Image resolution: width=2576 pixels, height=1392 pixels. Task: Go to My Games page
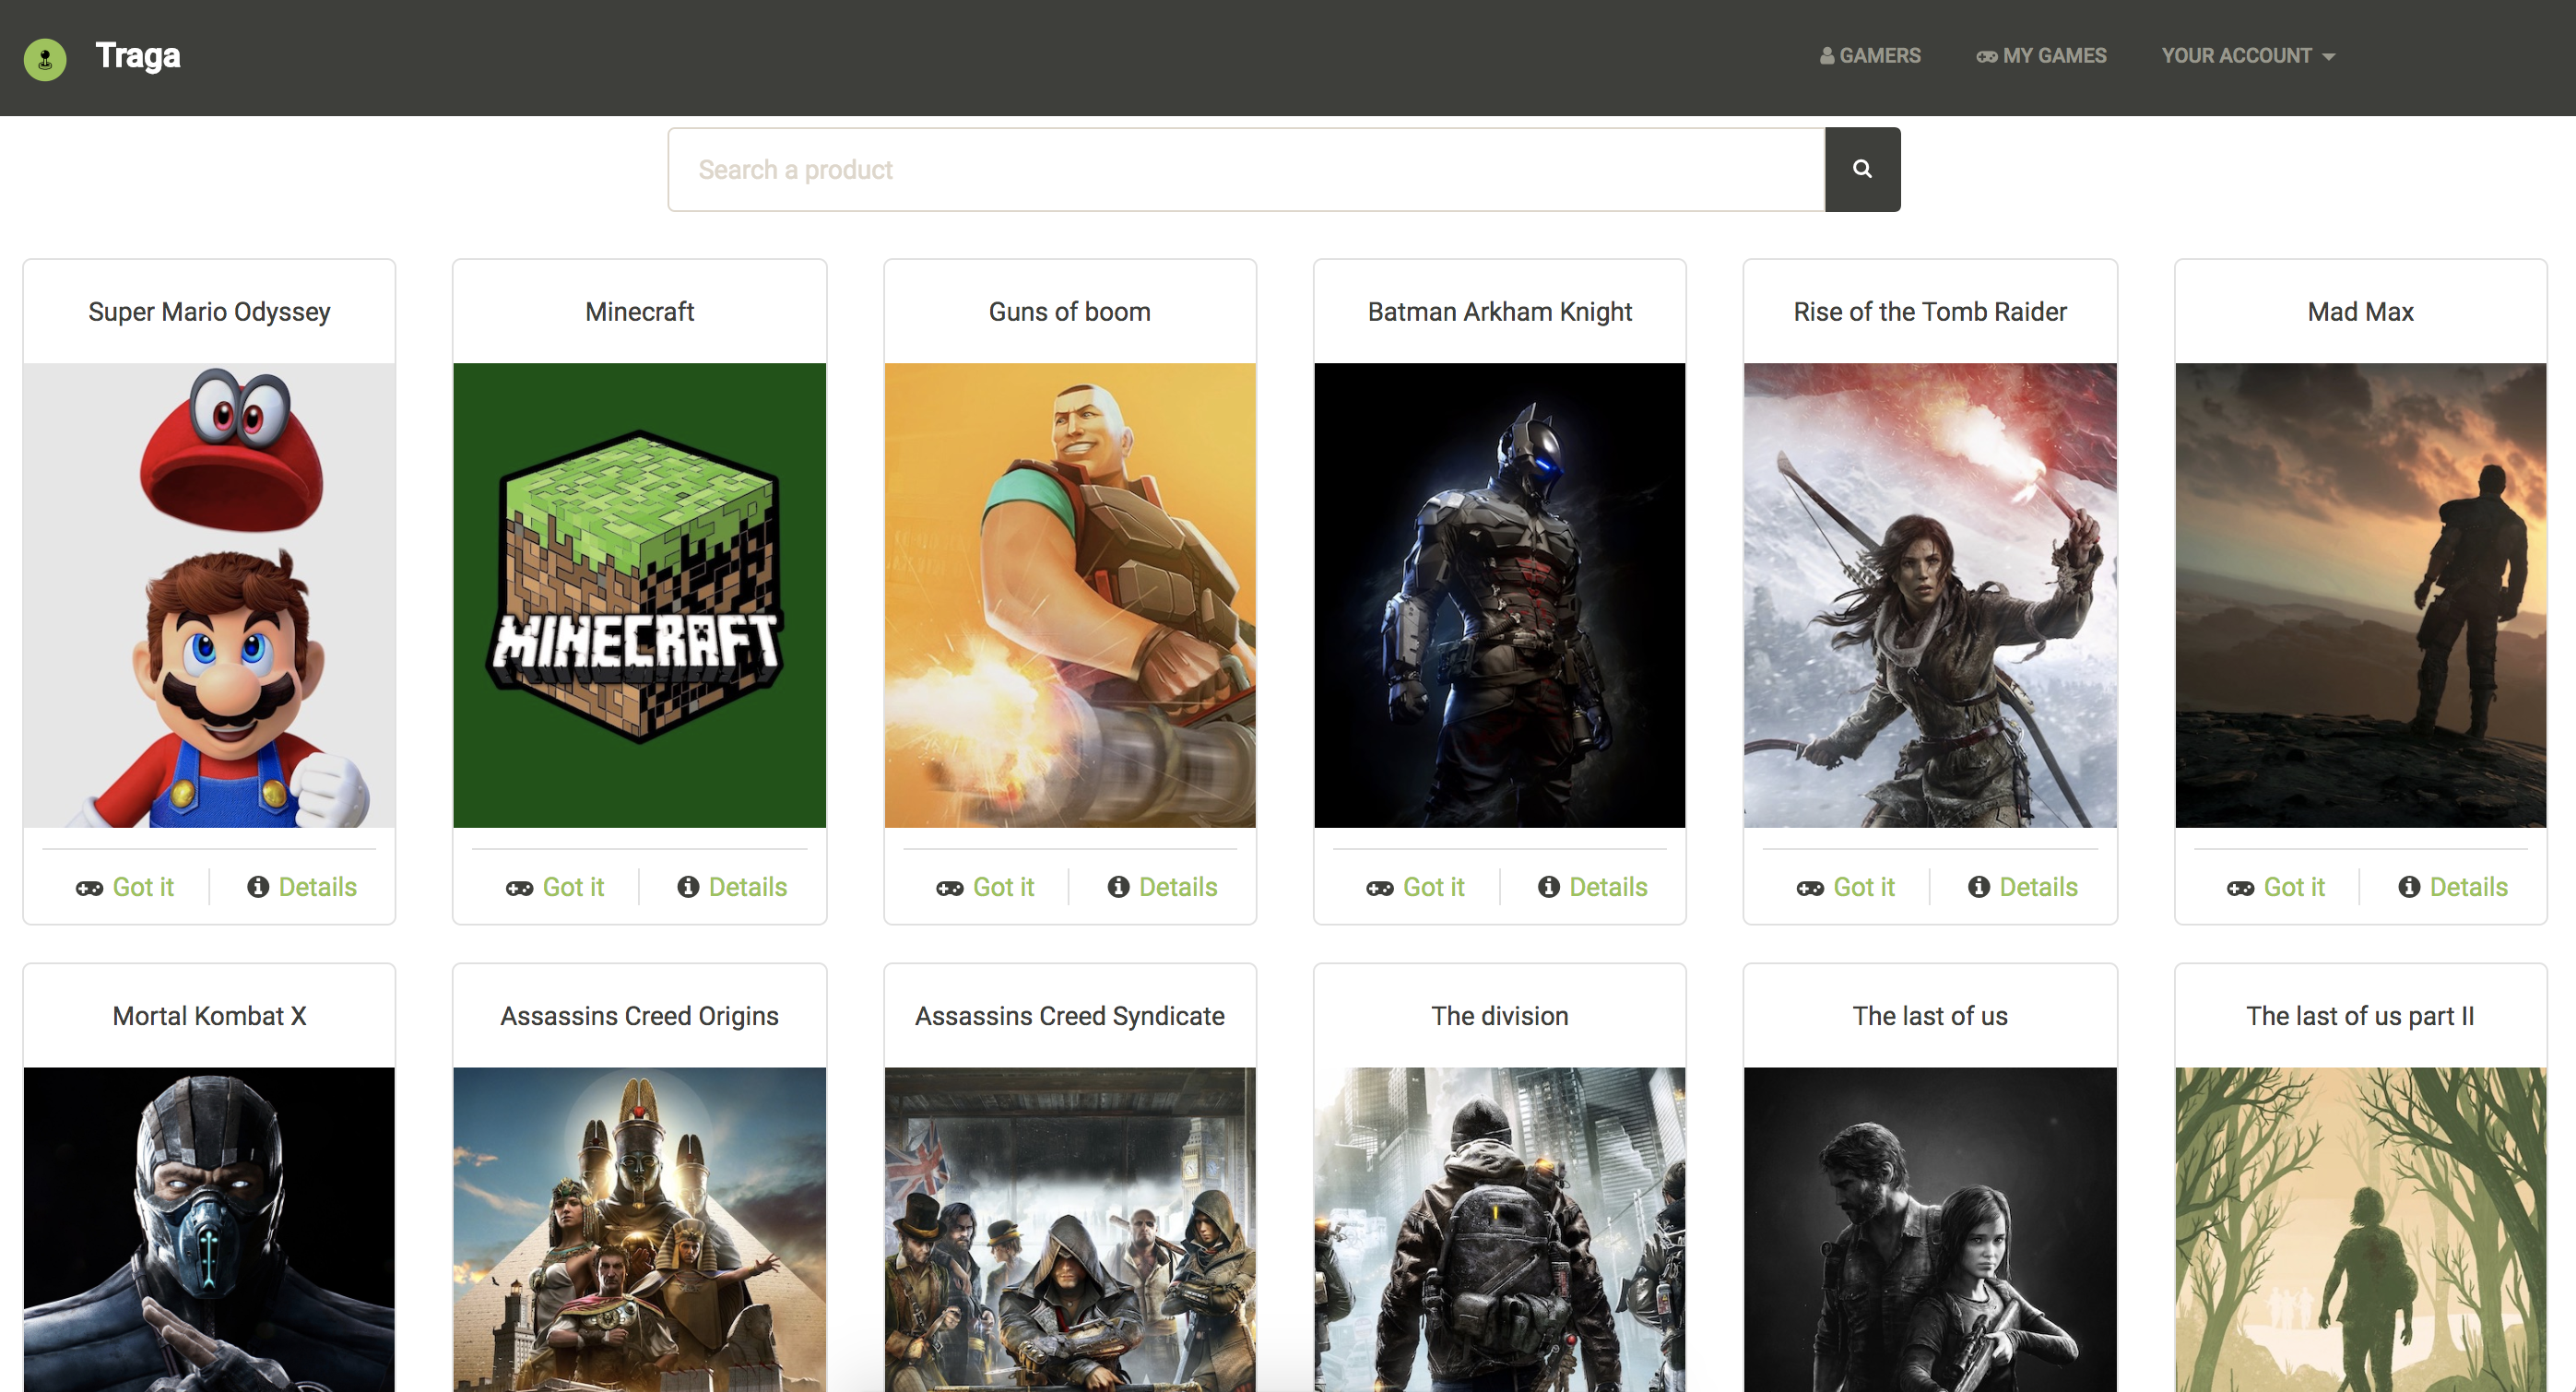(2041, 56)
